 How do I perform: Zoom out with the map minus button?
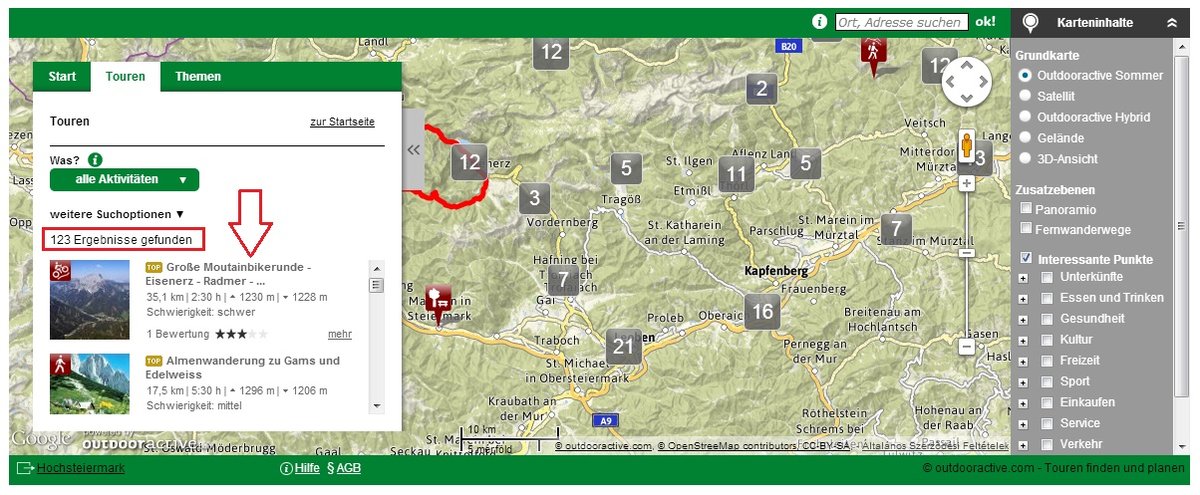click(966, 347)
